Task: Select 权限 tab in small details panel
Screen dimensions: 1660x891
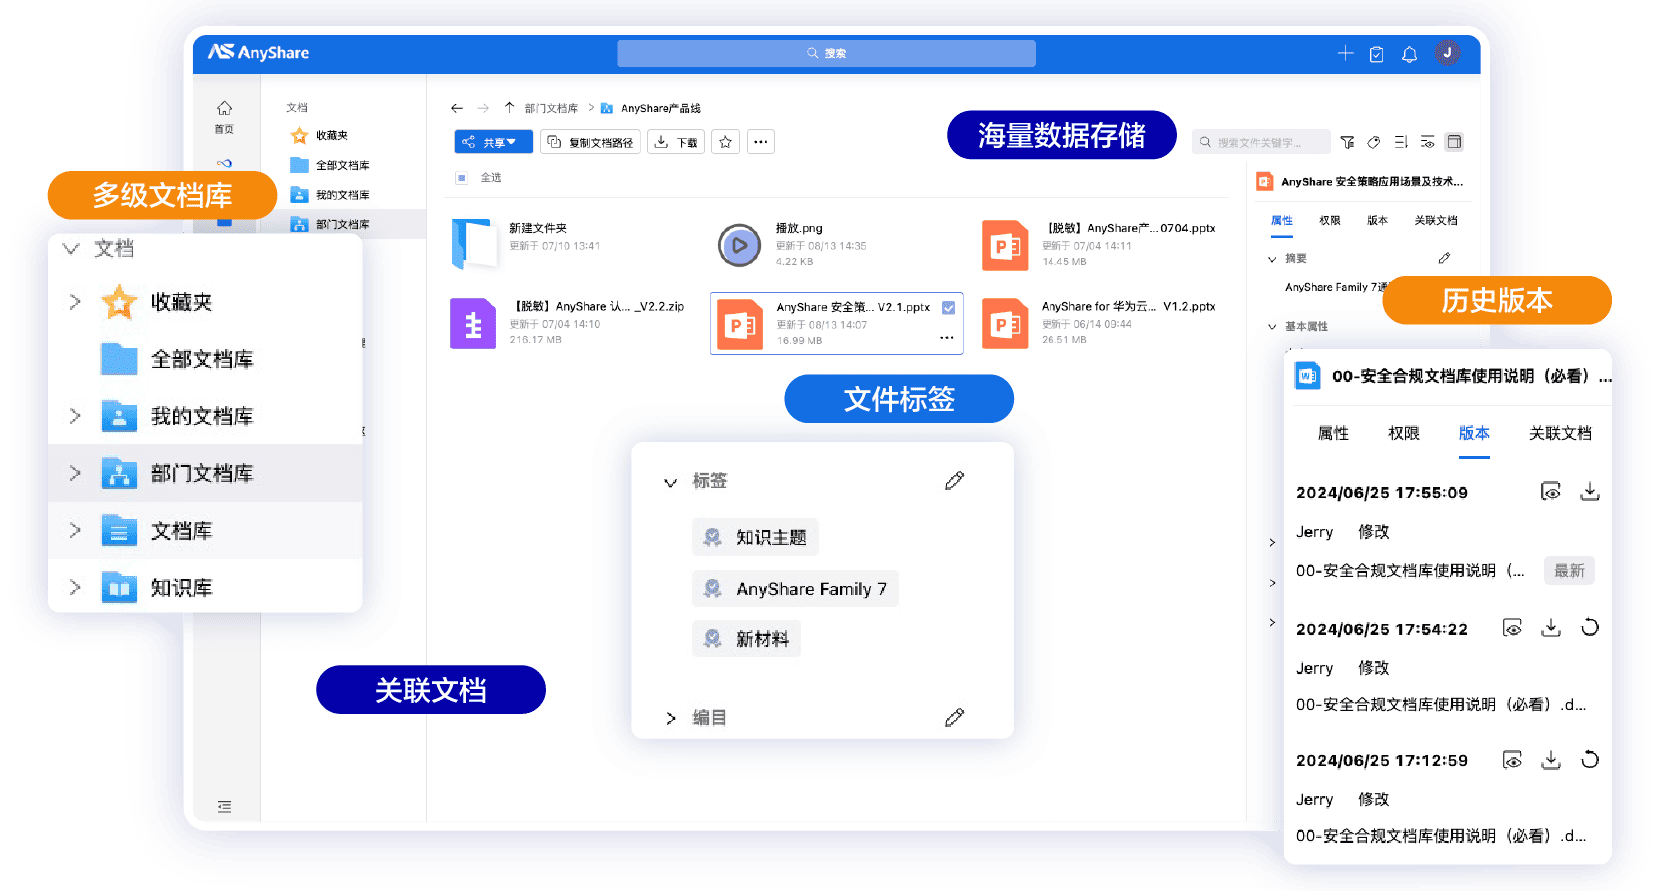Action: 1330,220
